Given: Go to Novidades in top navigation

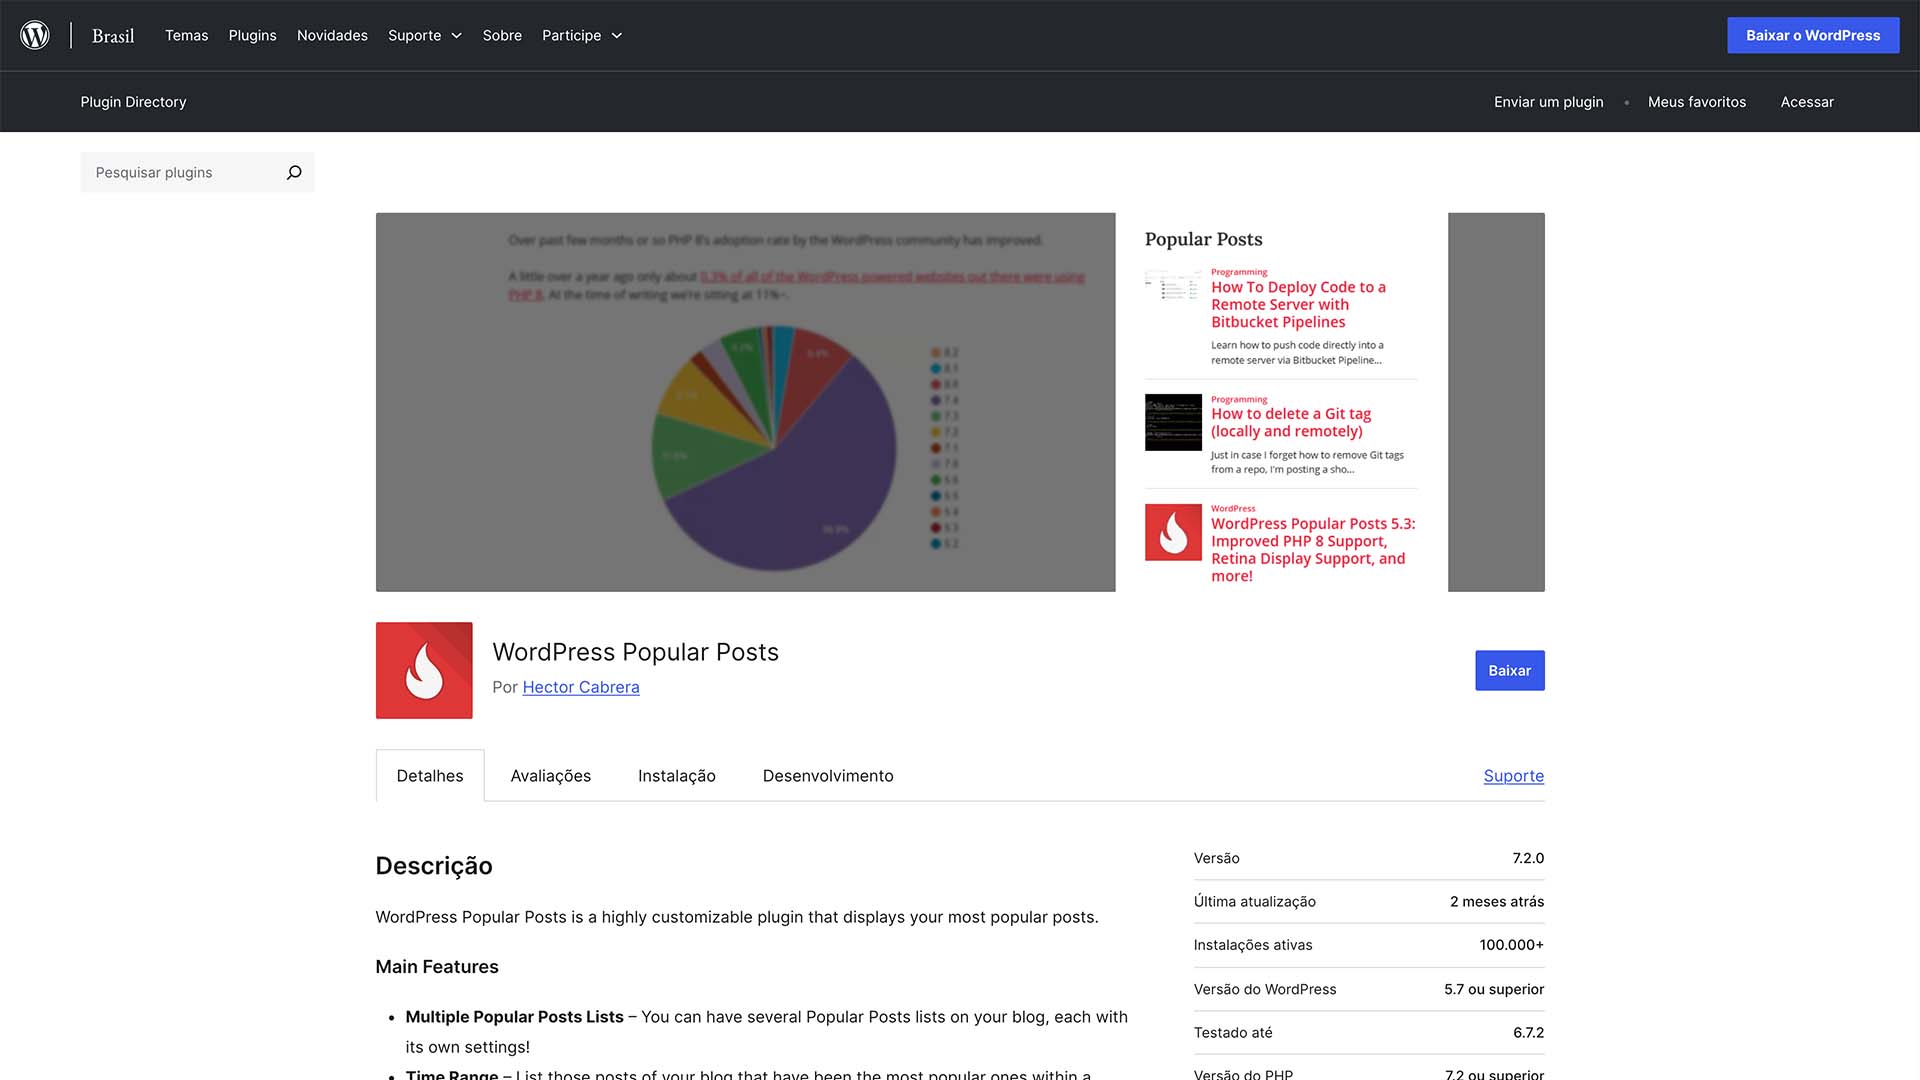Looking at the screenshot, I should 332,35.
